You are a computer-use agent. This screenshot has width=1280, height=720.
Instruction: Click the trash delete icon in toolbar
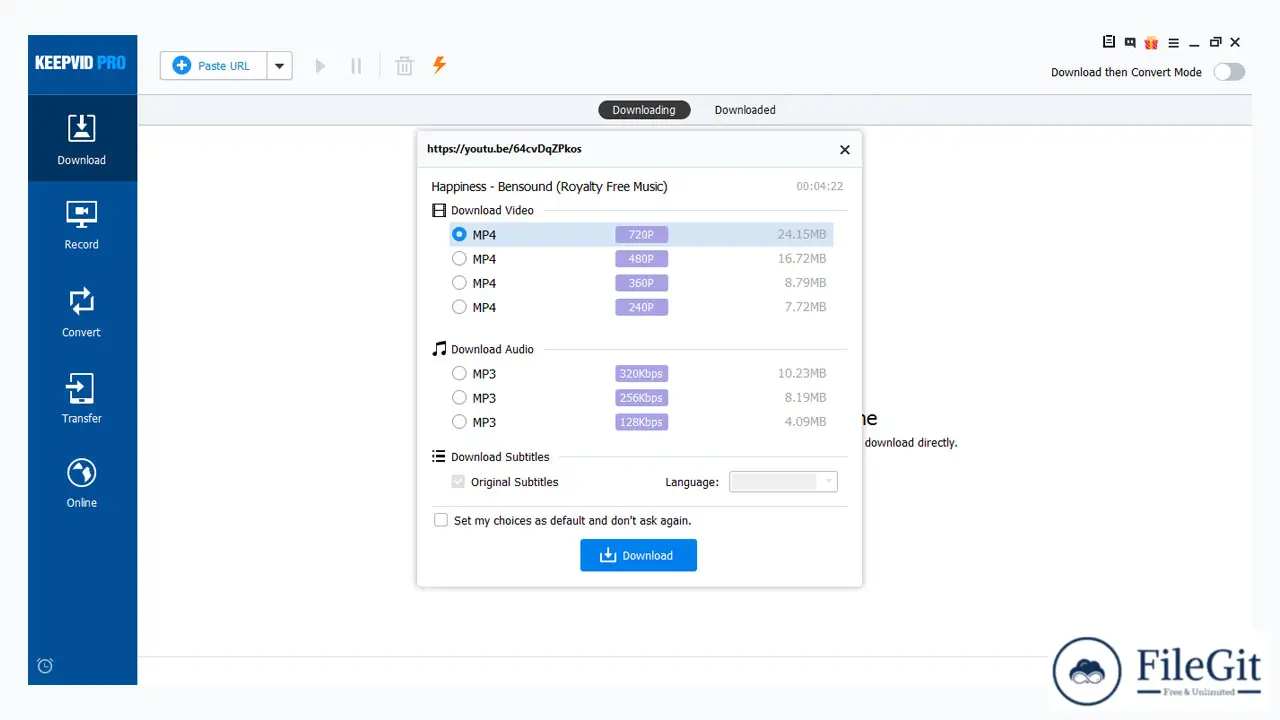click(404, 66)
